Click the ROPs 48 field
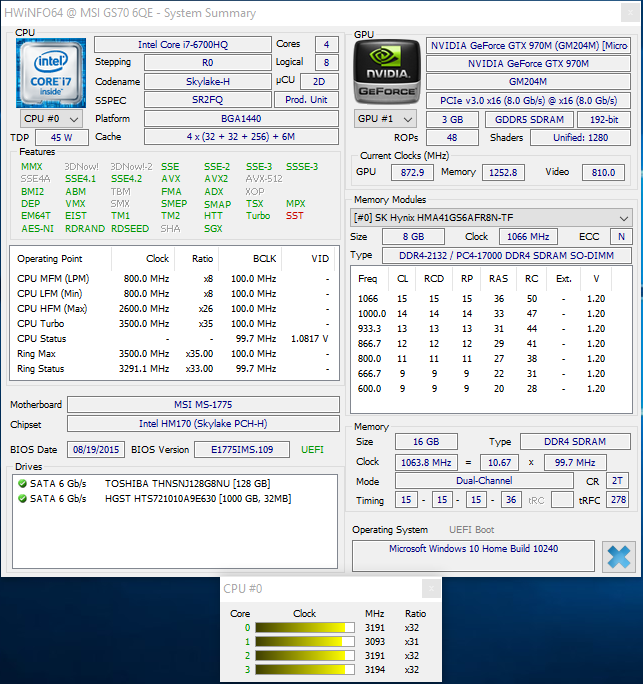 point(452,137)
